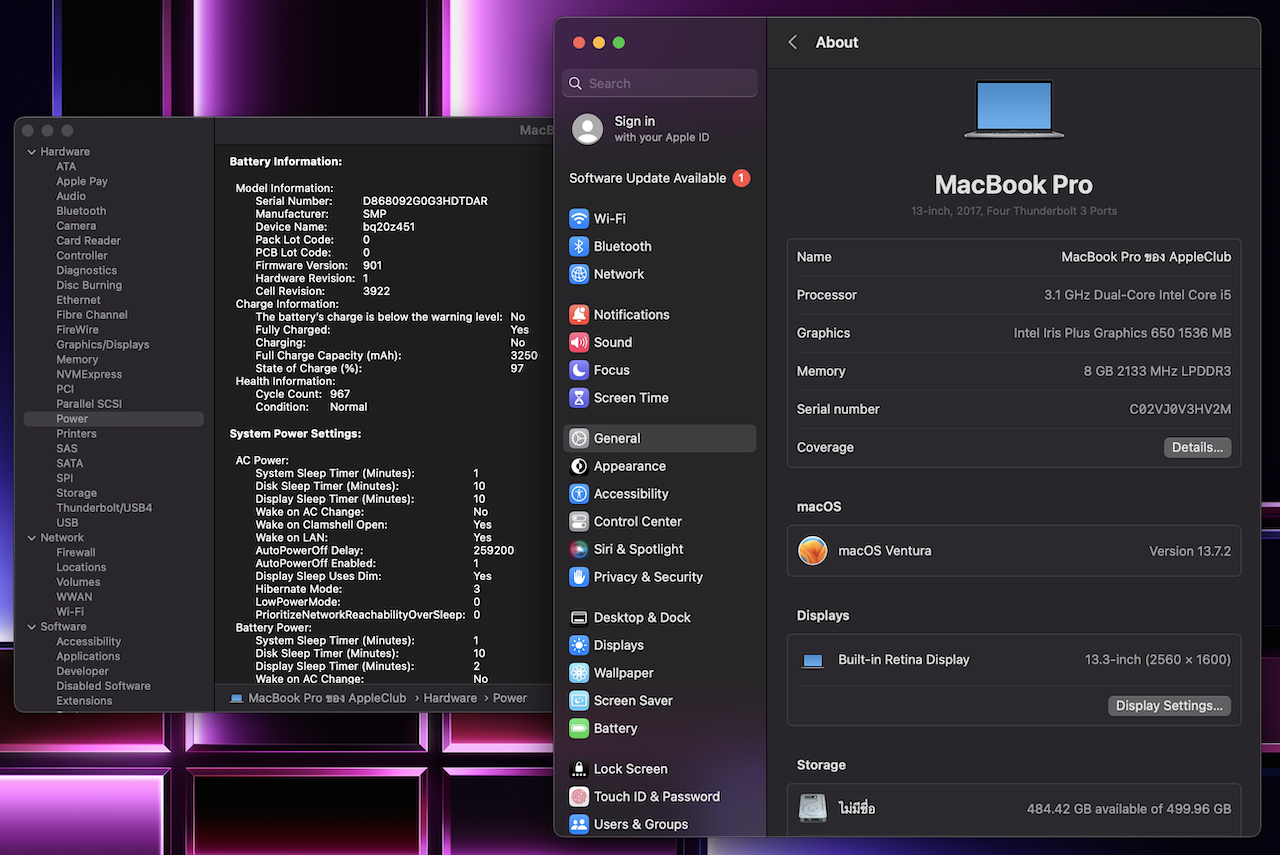Select Graphics/Displays in System Information sidebar
1280x855 pixels.
point(103,345)
